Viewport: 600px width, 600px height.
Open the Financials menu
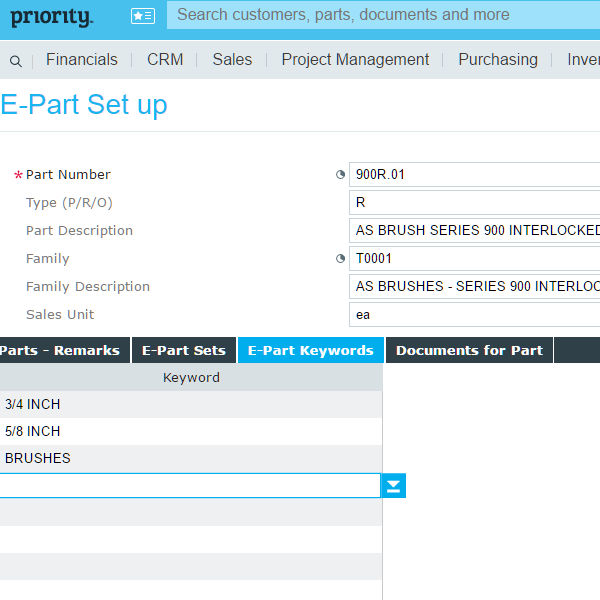pos(81,60)
